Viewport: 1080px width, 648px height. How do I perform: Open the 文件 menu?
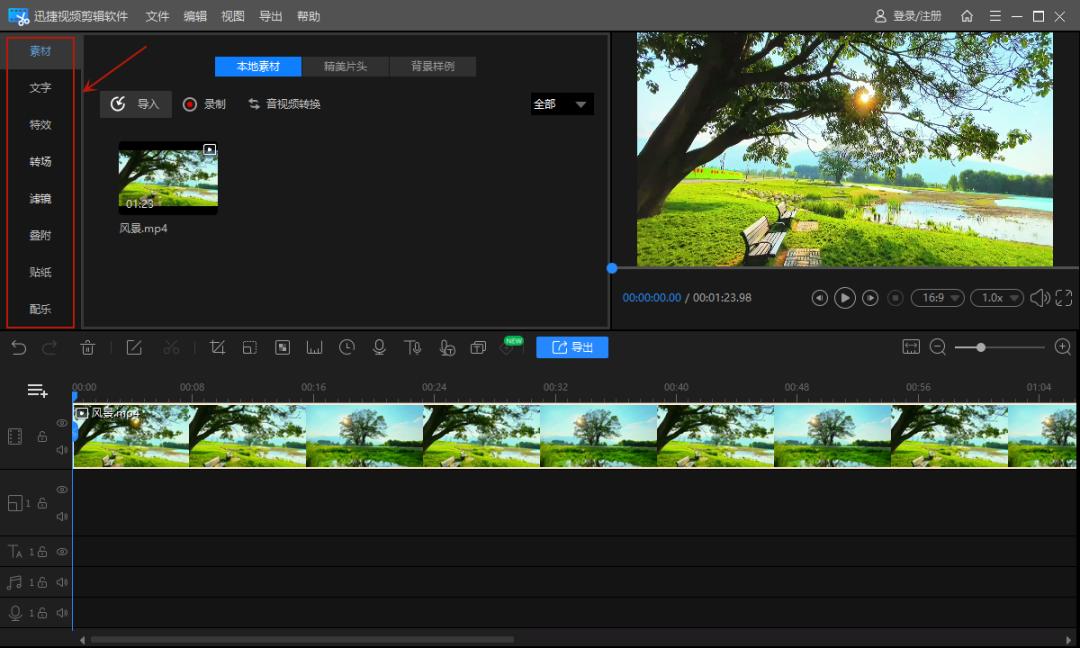pyautogui.click(x=157, y=16)
